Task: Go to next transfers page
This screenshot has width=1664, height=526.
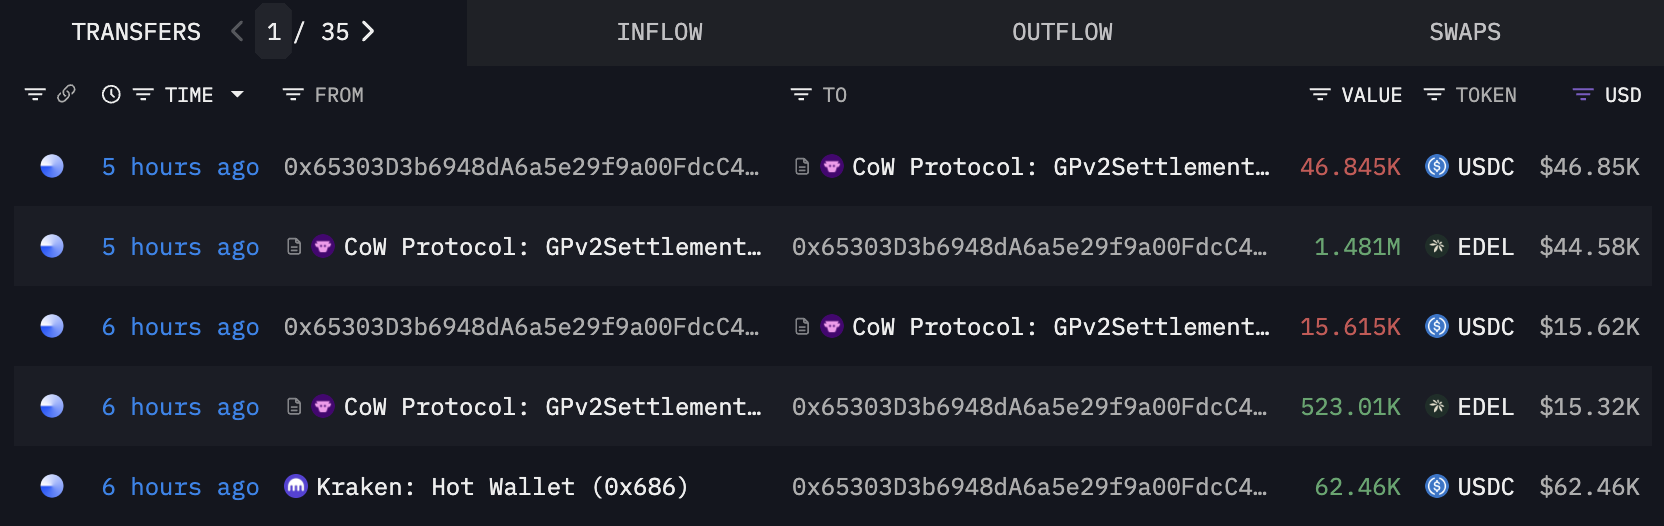Action: pyautogui.click(x=368, y=32)
